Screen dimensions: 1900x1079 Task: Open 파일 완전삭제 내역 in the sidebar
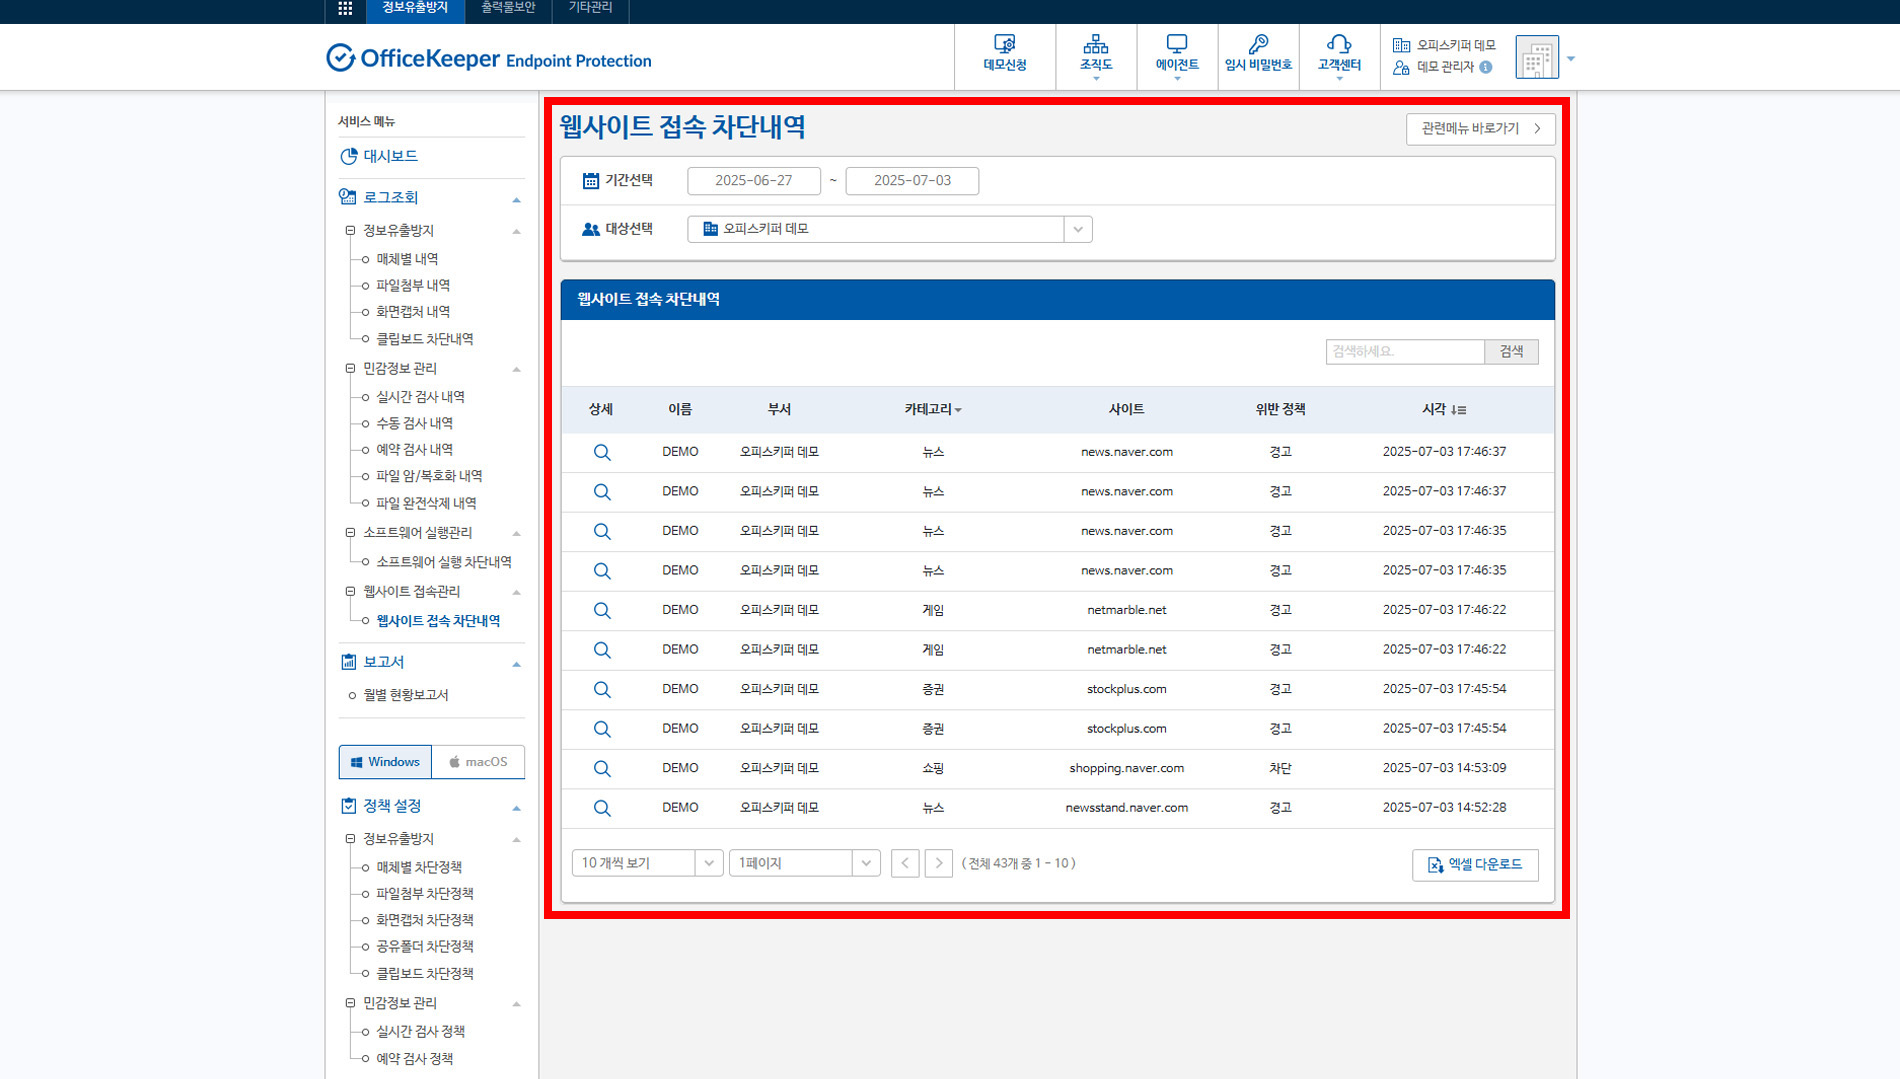click(426, 503)
